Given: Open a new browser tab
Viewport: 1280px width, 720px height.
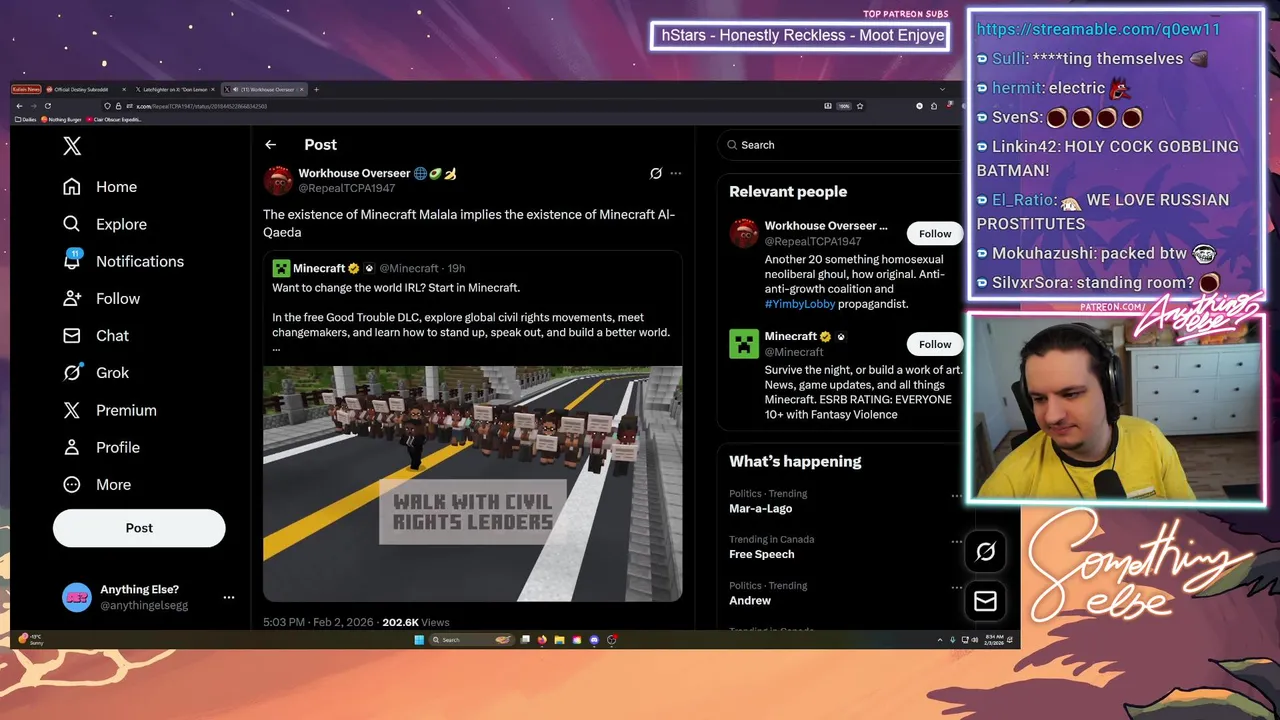Looking at the screenshot, I should (316, 89).
